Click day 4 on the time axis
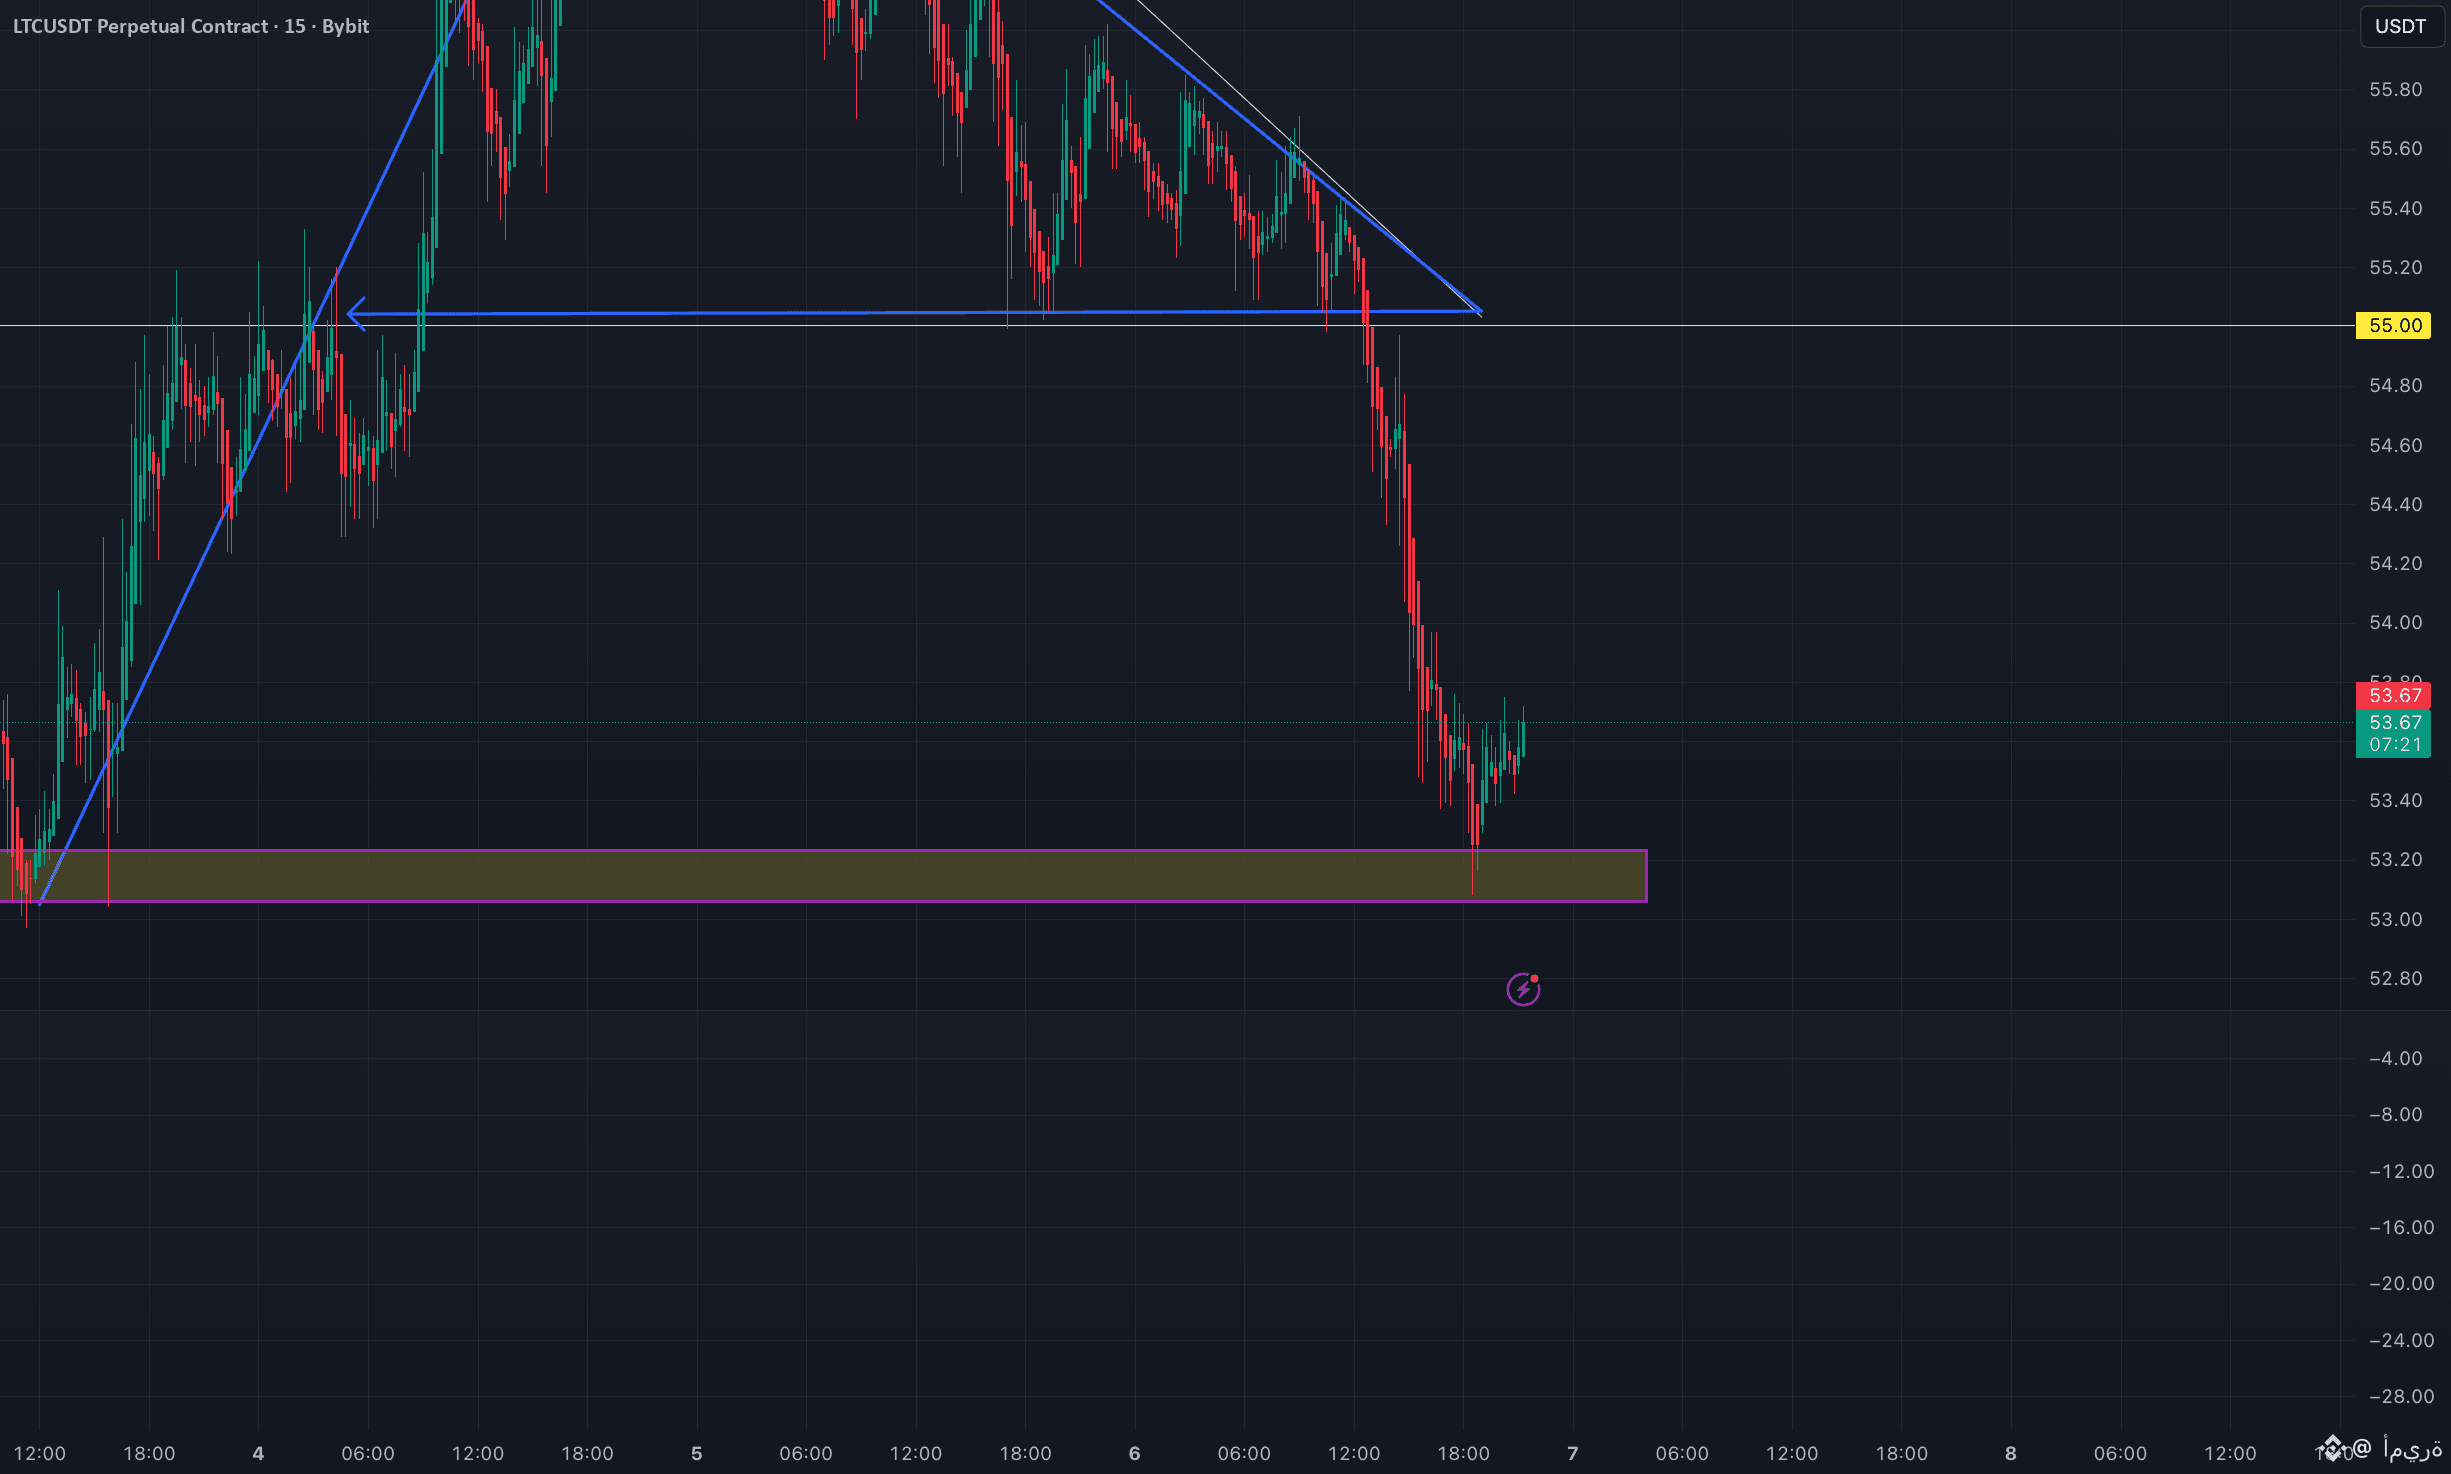This screenshot has width=2451, height=1474. tap(258, 1453)
